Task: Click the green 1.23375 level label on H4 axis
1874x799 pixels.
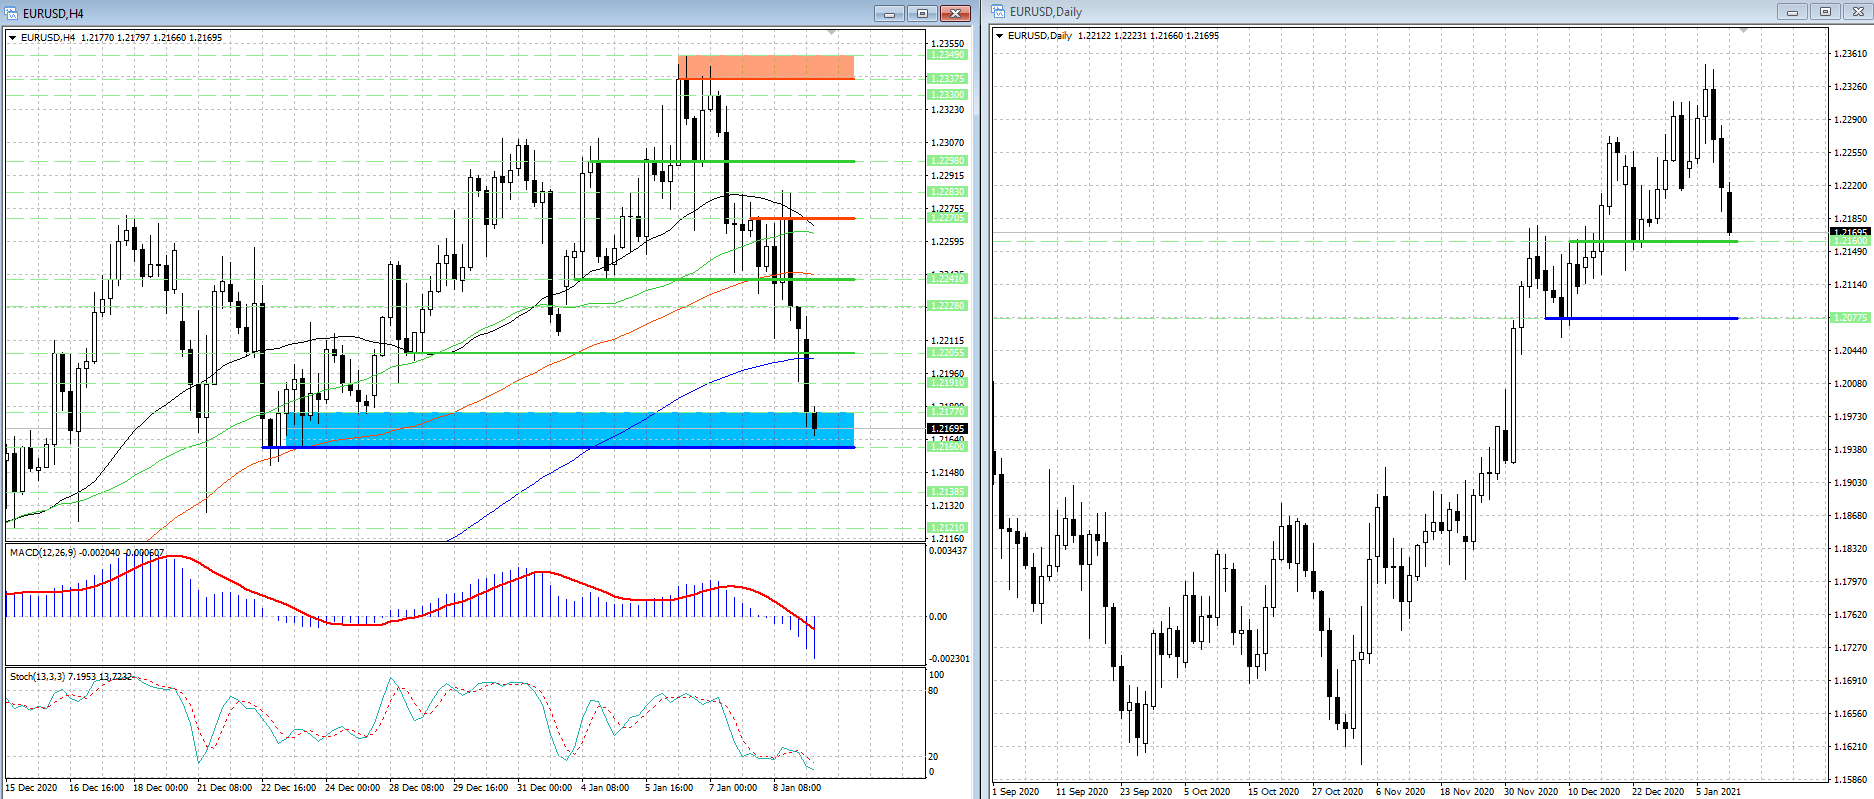Action: (947, 79)
